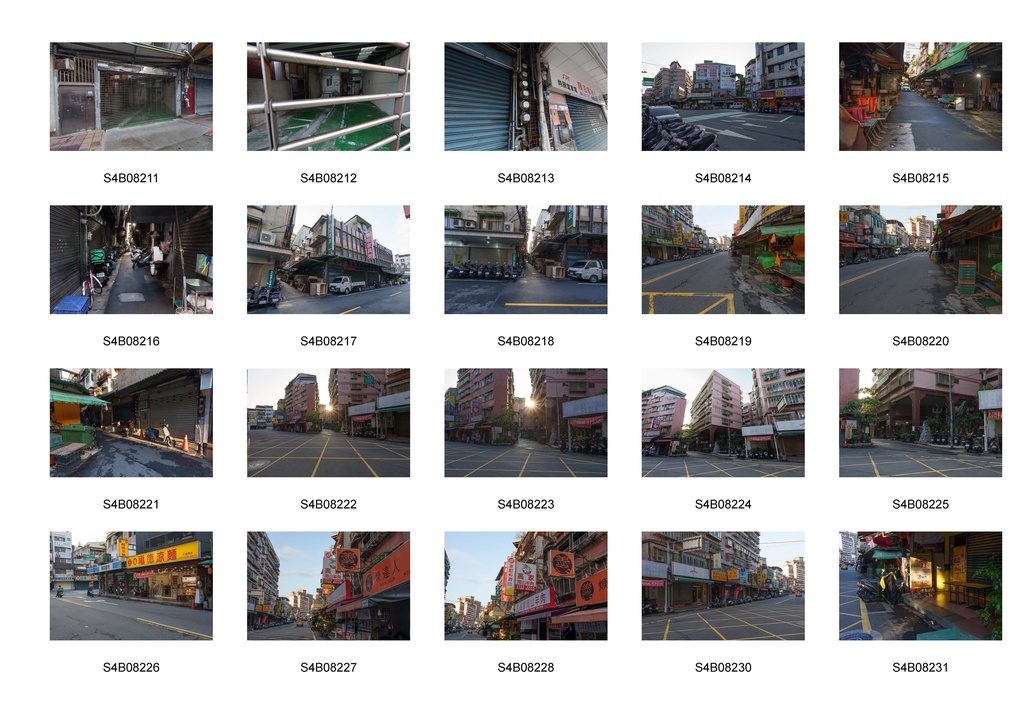Select the caption text S4B08223

(x=526, y=504)
